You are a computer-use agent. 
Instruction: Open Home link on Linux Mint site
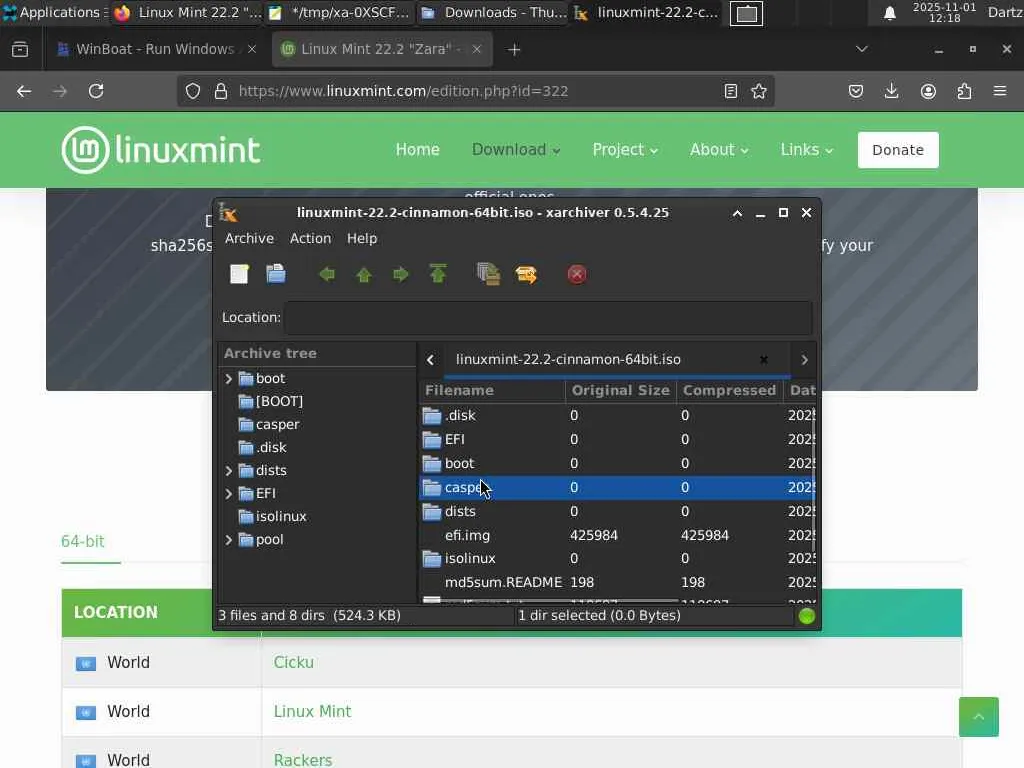pos(417,150)
